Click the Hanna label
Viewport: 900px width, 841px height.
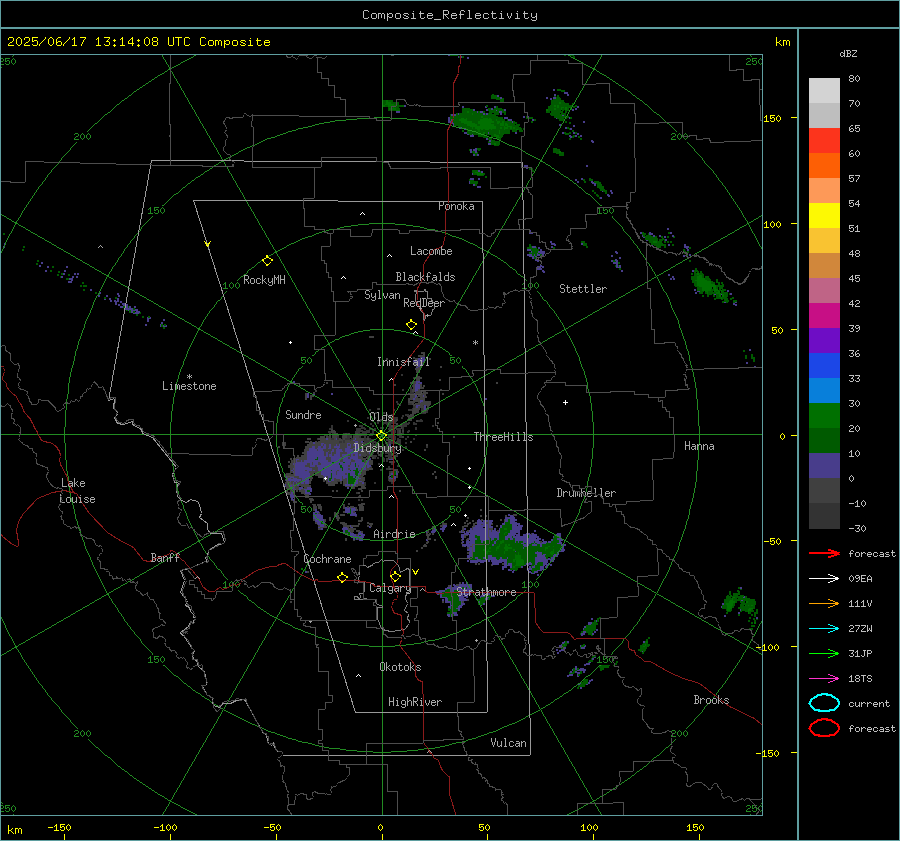pyautogui.click(x=699, y=446)
